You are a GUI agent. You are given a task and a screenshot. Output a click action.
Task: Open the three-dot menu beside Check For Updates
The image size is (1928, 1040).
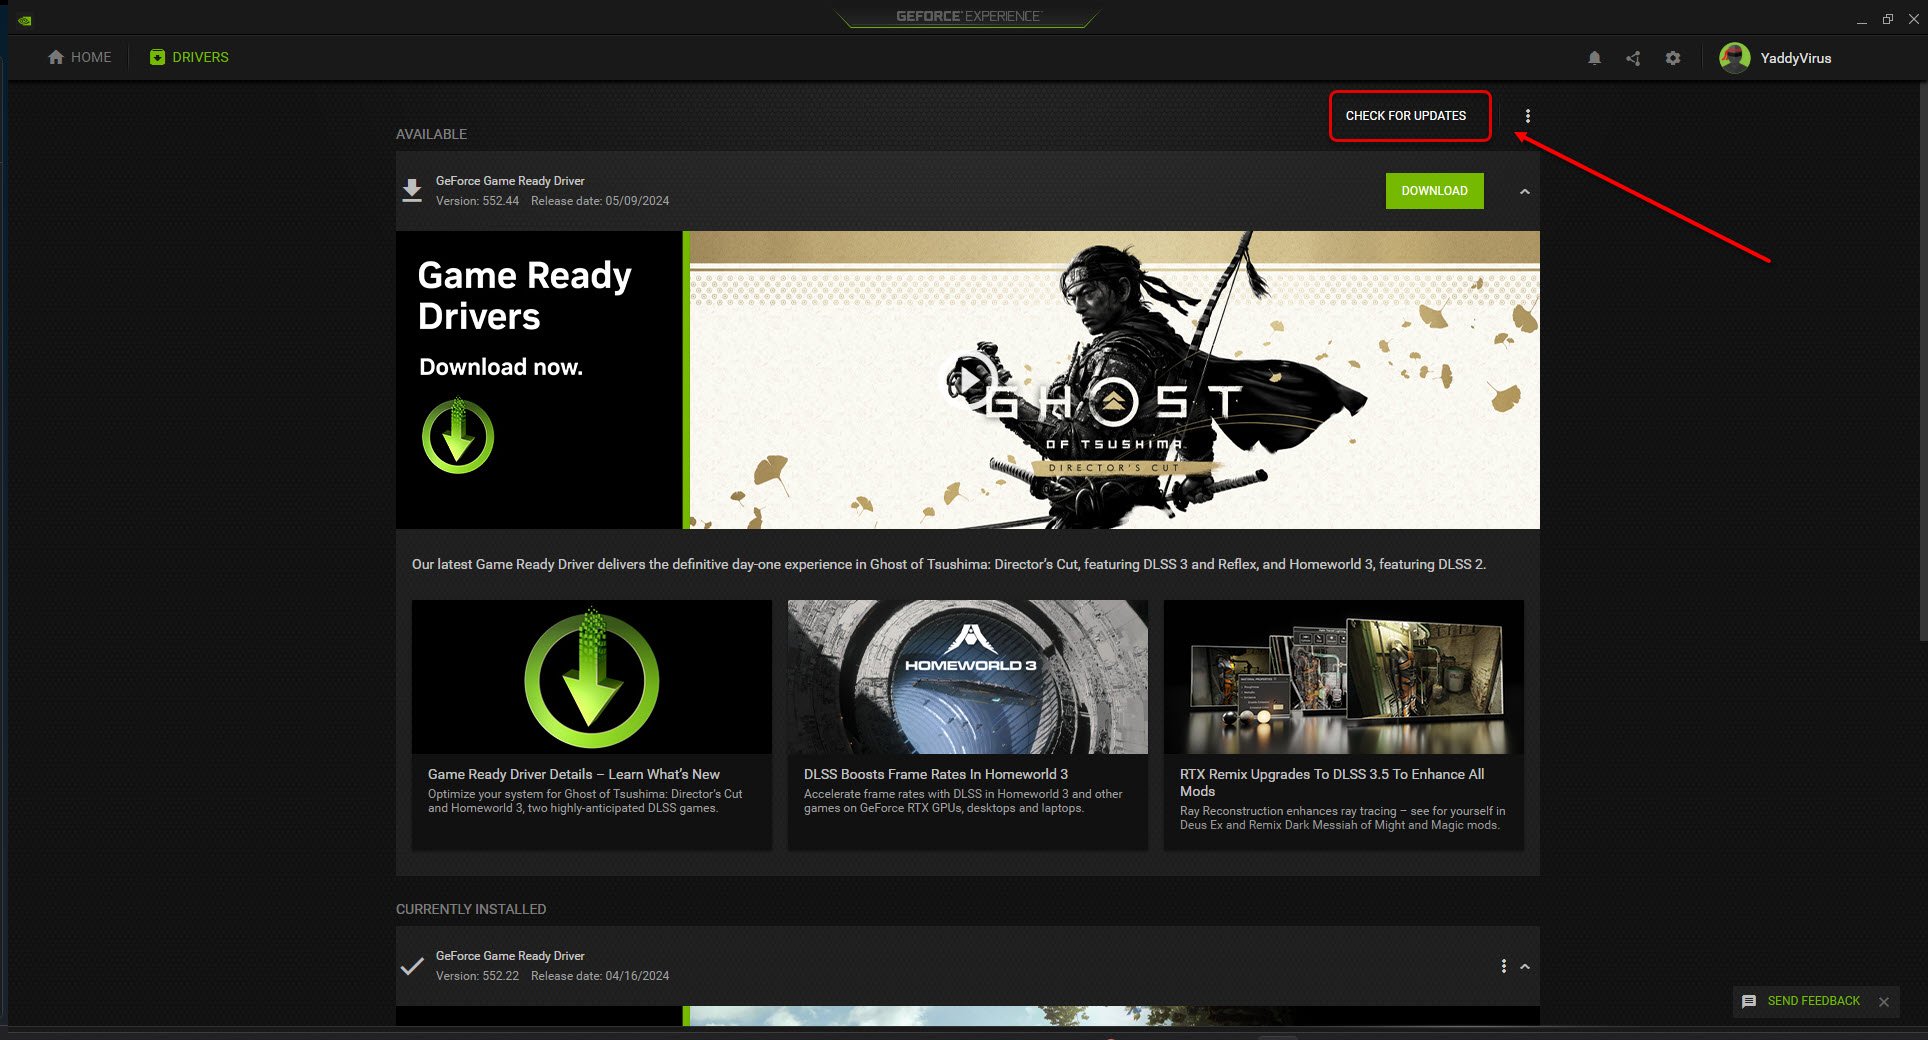1528,115
